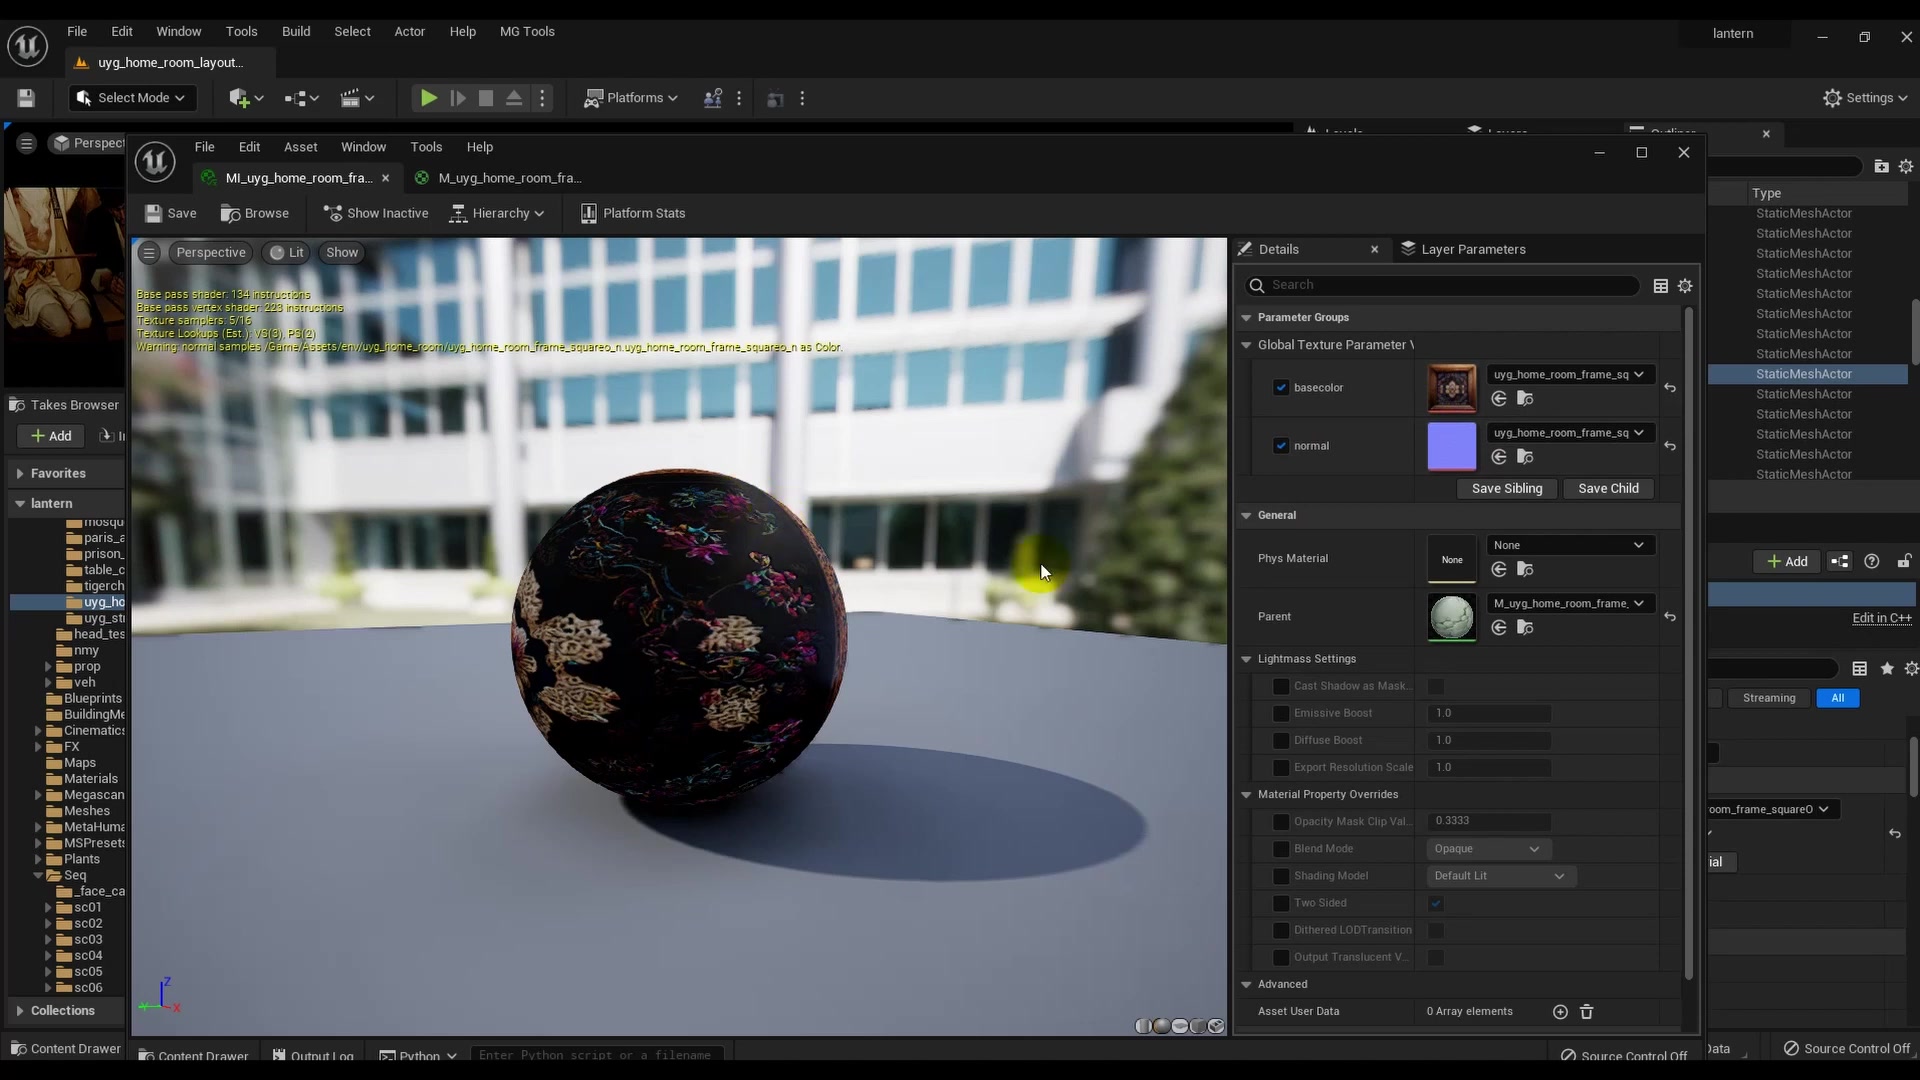The image size is (1920, 1080).
Task: Click the main editor save disk icon
Action: [26, 98]
